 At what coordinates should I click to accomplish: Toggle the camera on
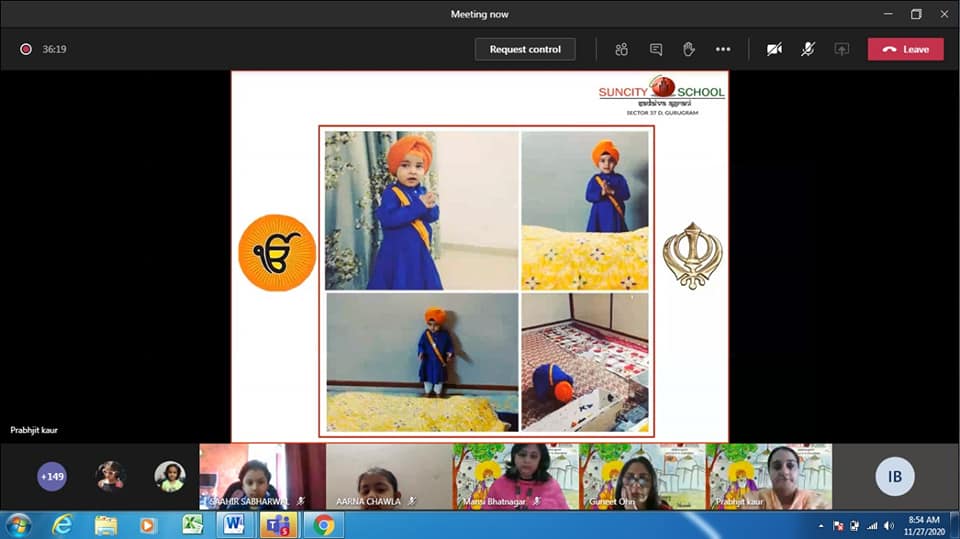click(774, 49)
